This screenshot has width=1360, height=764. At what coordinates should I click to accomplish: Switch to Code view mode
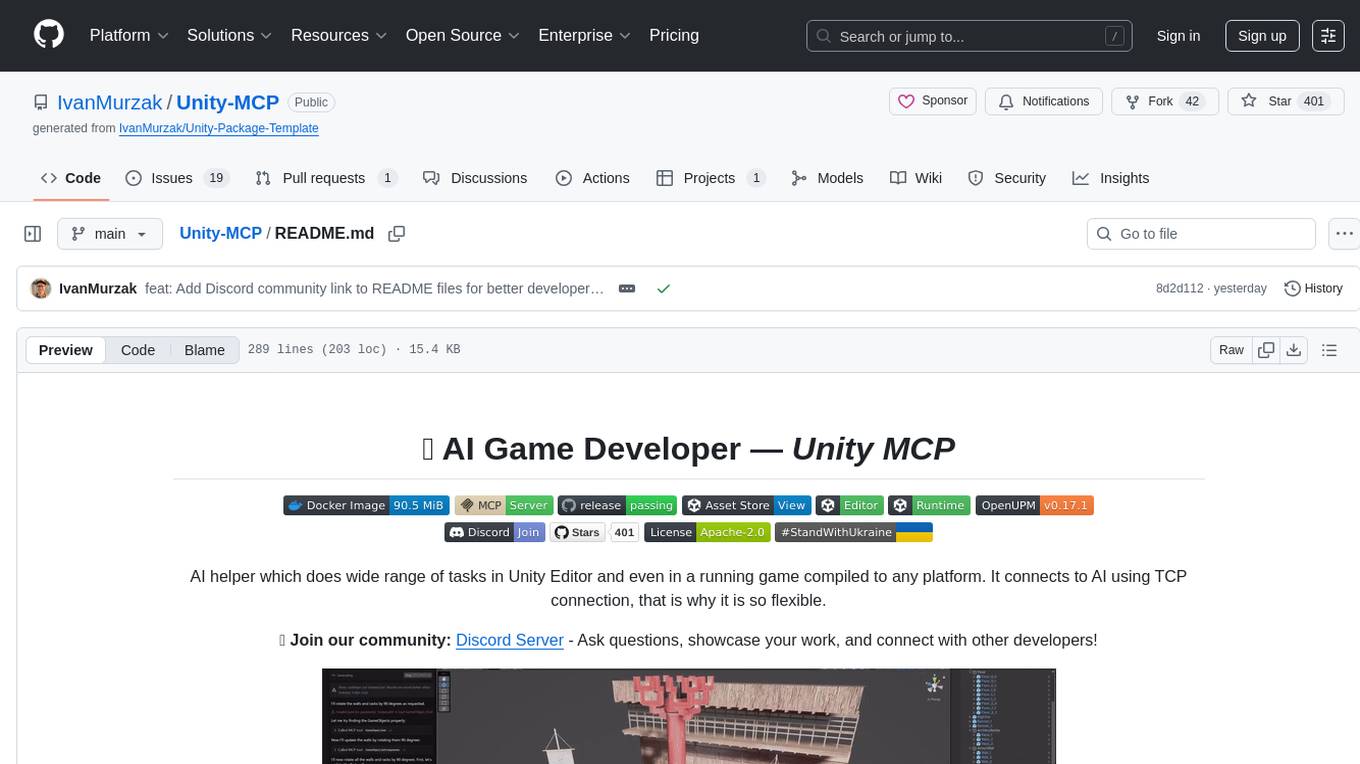coord(138,350)
